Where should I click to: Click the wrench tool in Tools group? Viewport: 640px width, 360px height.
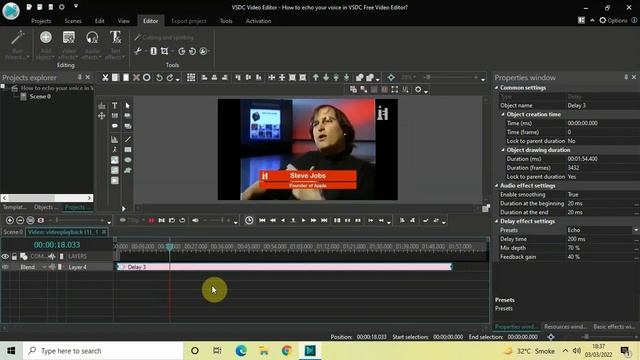(x=138, y=51)
